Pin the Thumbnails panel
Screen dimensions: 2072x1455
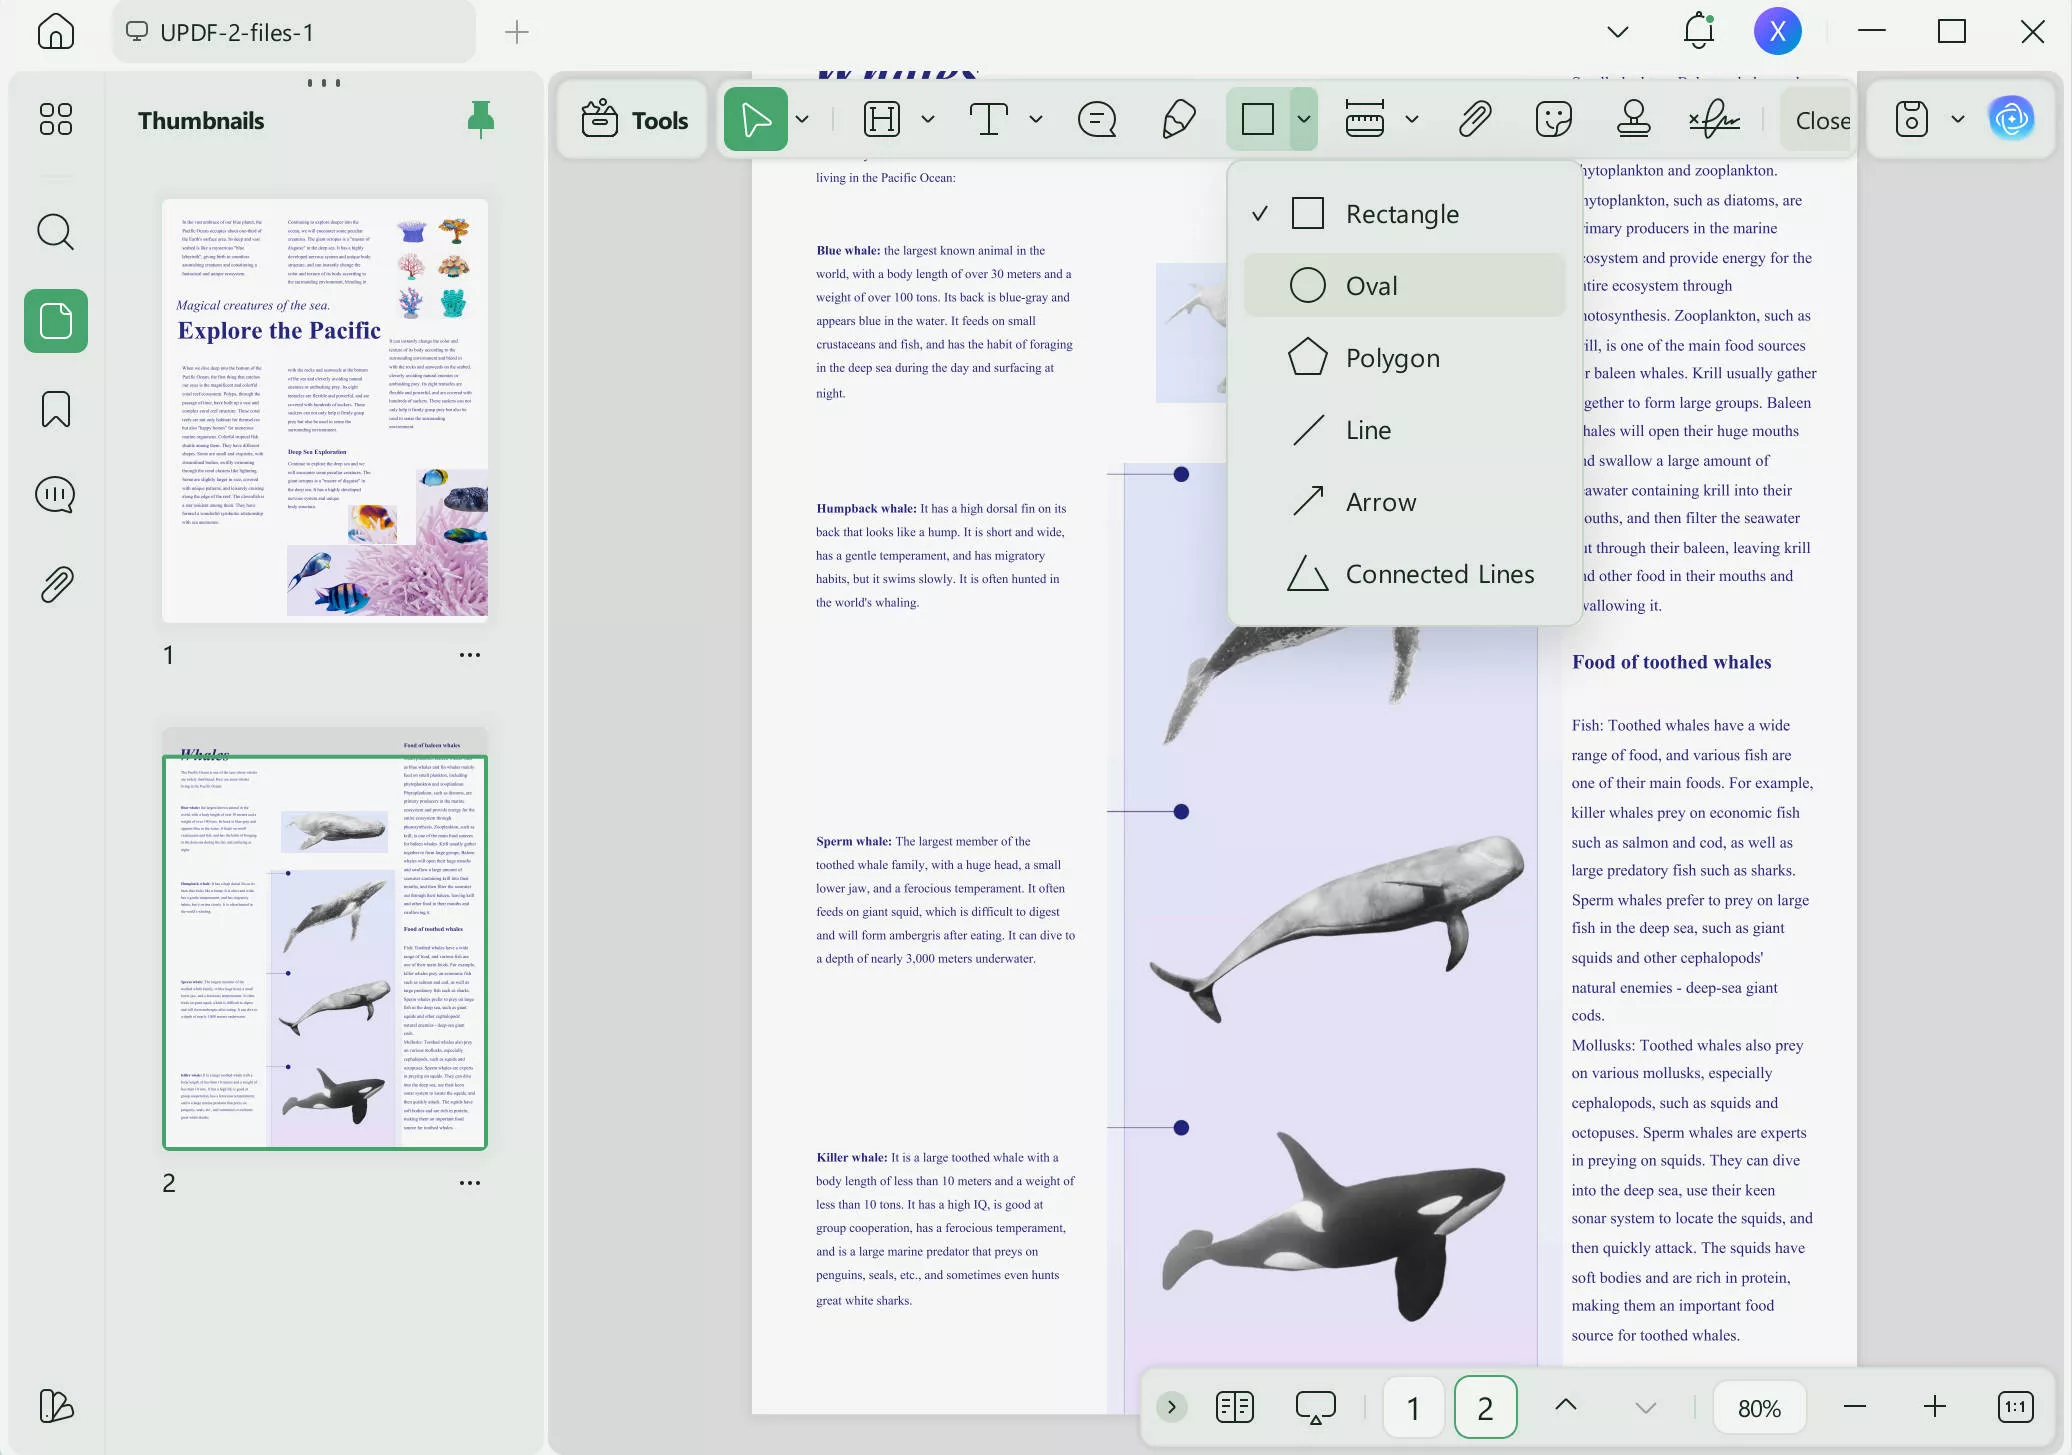(480, 118)
